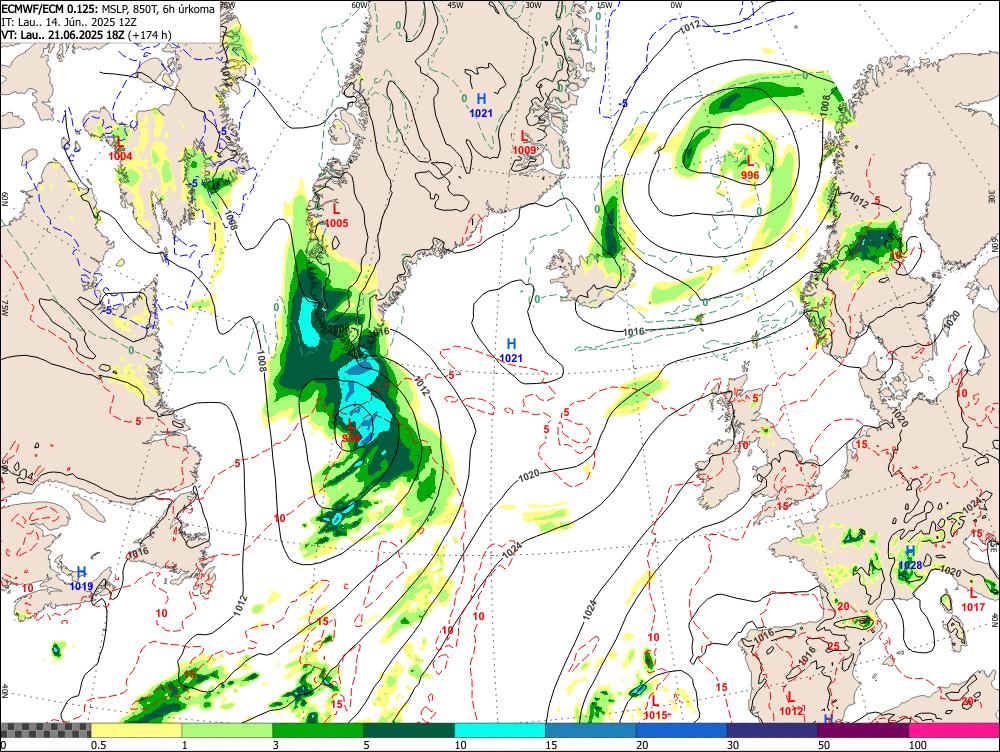Click the red '25' isotherm label over Spain
Screen dimensions: 1000x752
[833, 646]
